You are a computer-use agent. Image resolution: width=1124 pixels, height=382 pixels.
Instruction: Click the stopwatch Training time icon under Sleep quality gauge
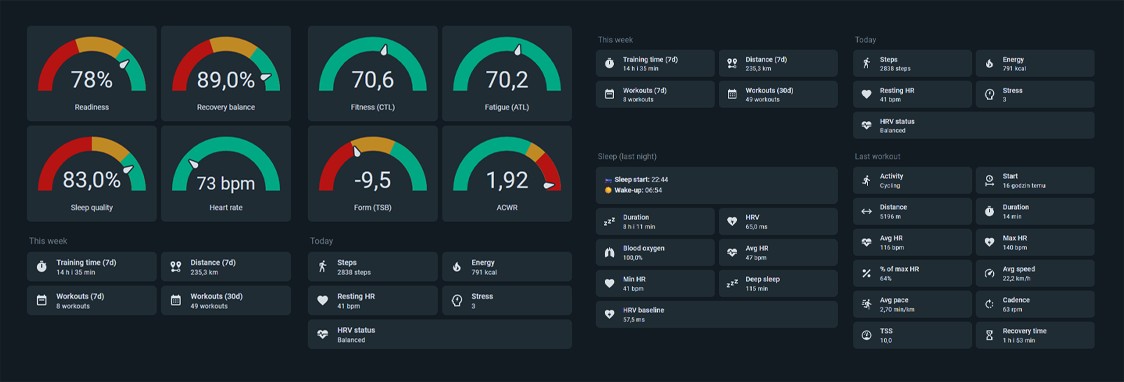tap(41, 267)
